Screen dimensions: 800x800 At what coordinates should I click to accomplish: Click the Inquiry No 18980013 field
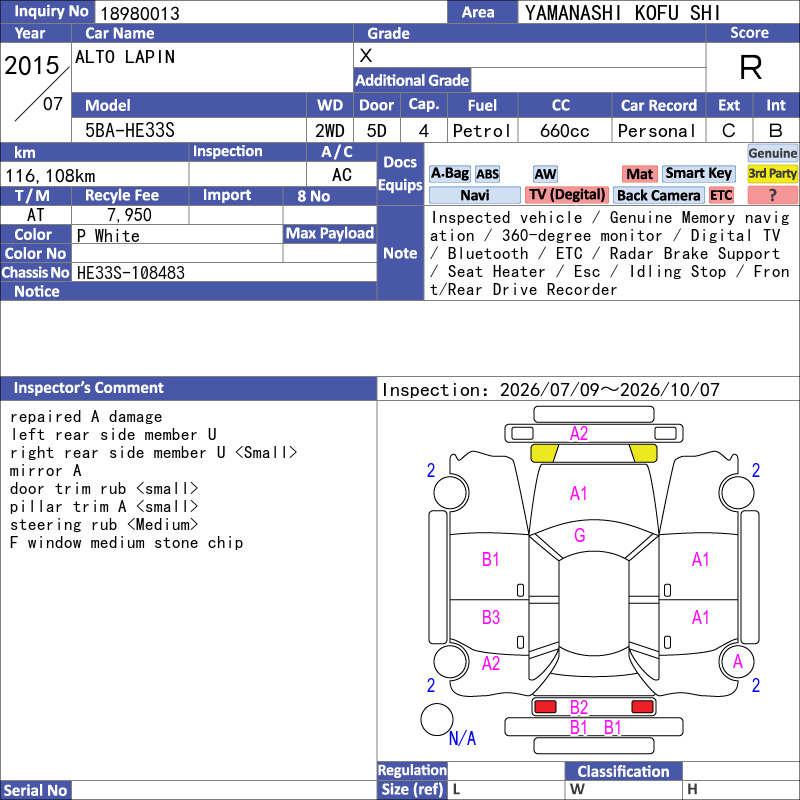point(270,13)
